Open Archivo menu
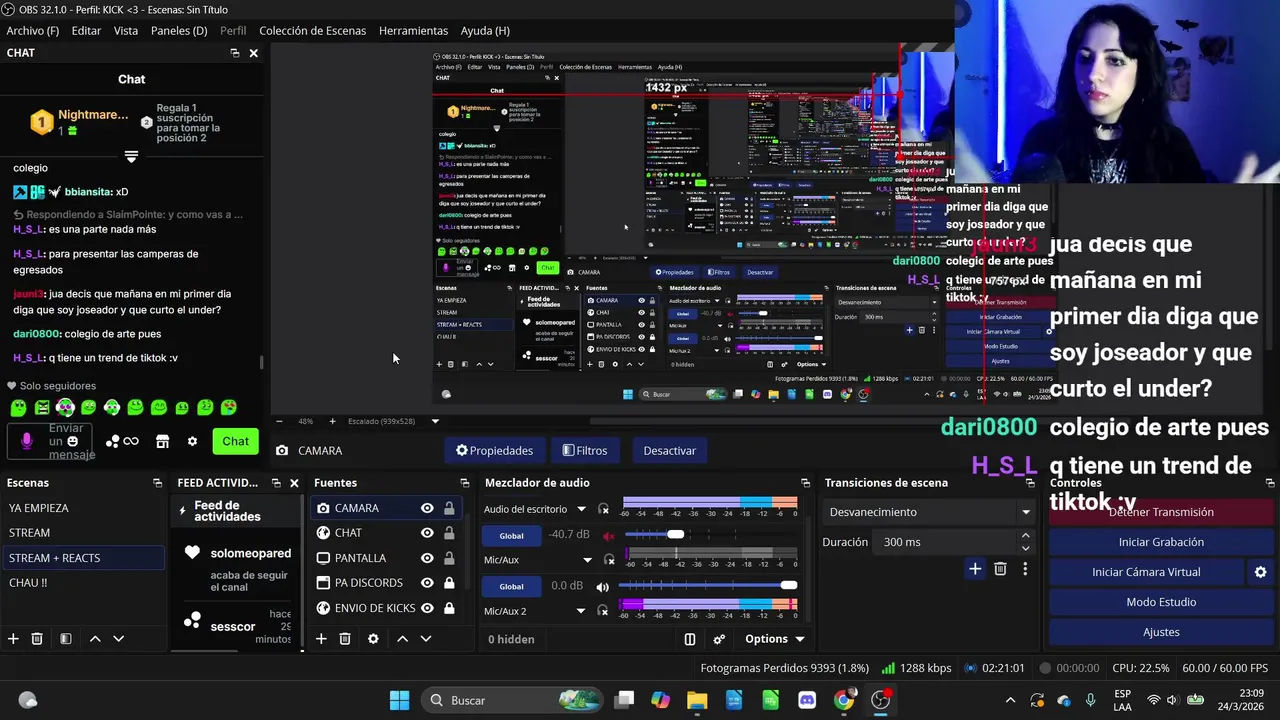The width and height of the screenshot is (1280, 720). (x=32, y=31)
